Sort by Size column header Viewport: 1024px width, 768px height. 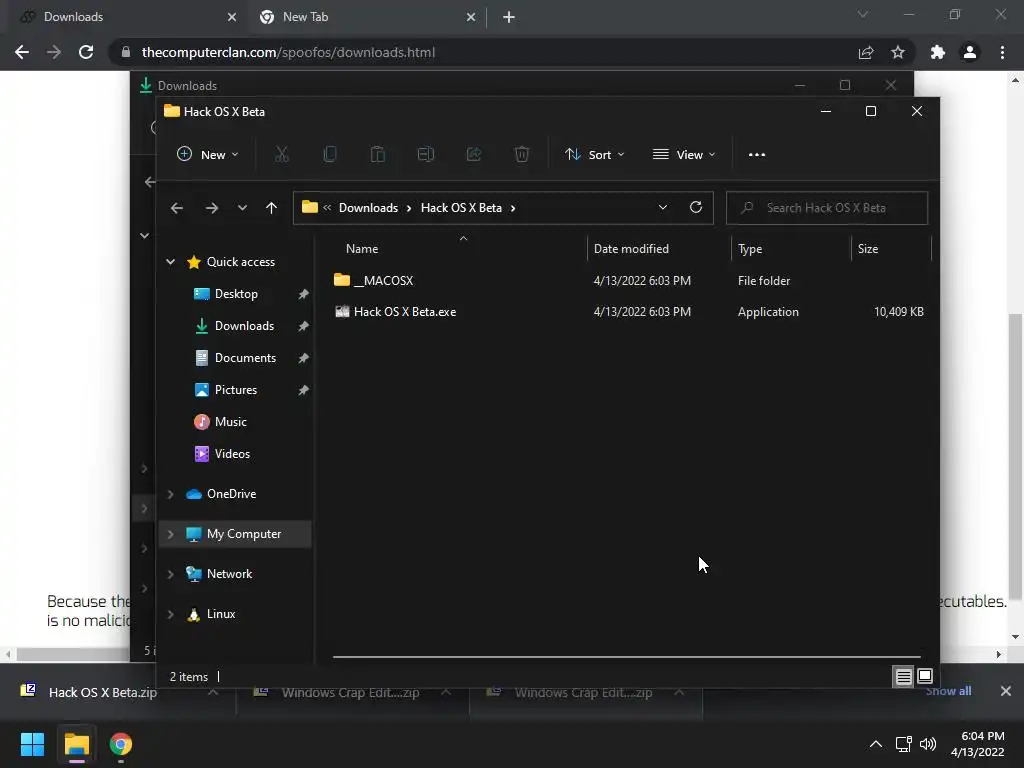coord(868,249)
